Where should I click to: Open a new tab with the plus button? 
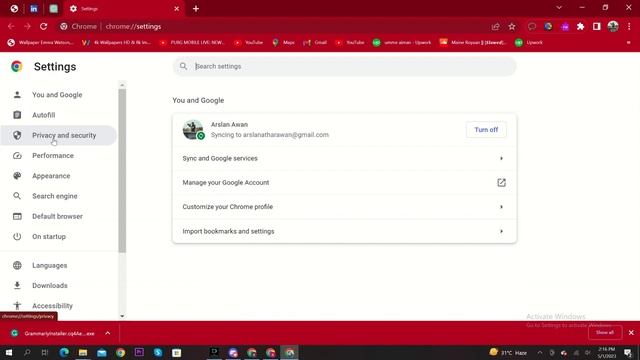pos(196,9)
